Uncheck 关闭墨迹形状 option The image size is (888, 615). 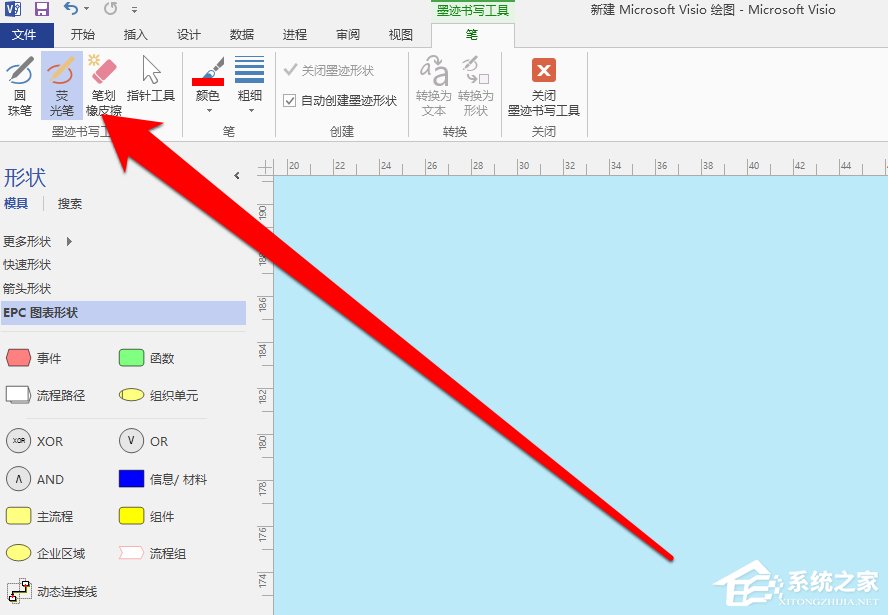coord(289,70)
